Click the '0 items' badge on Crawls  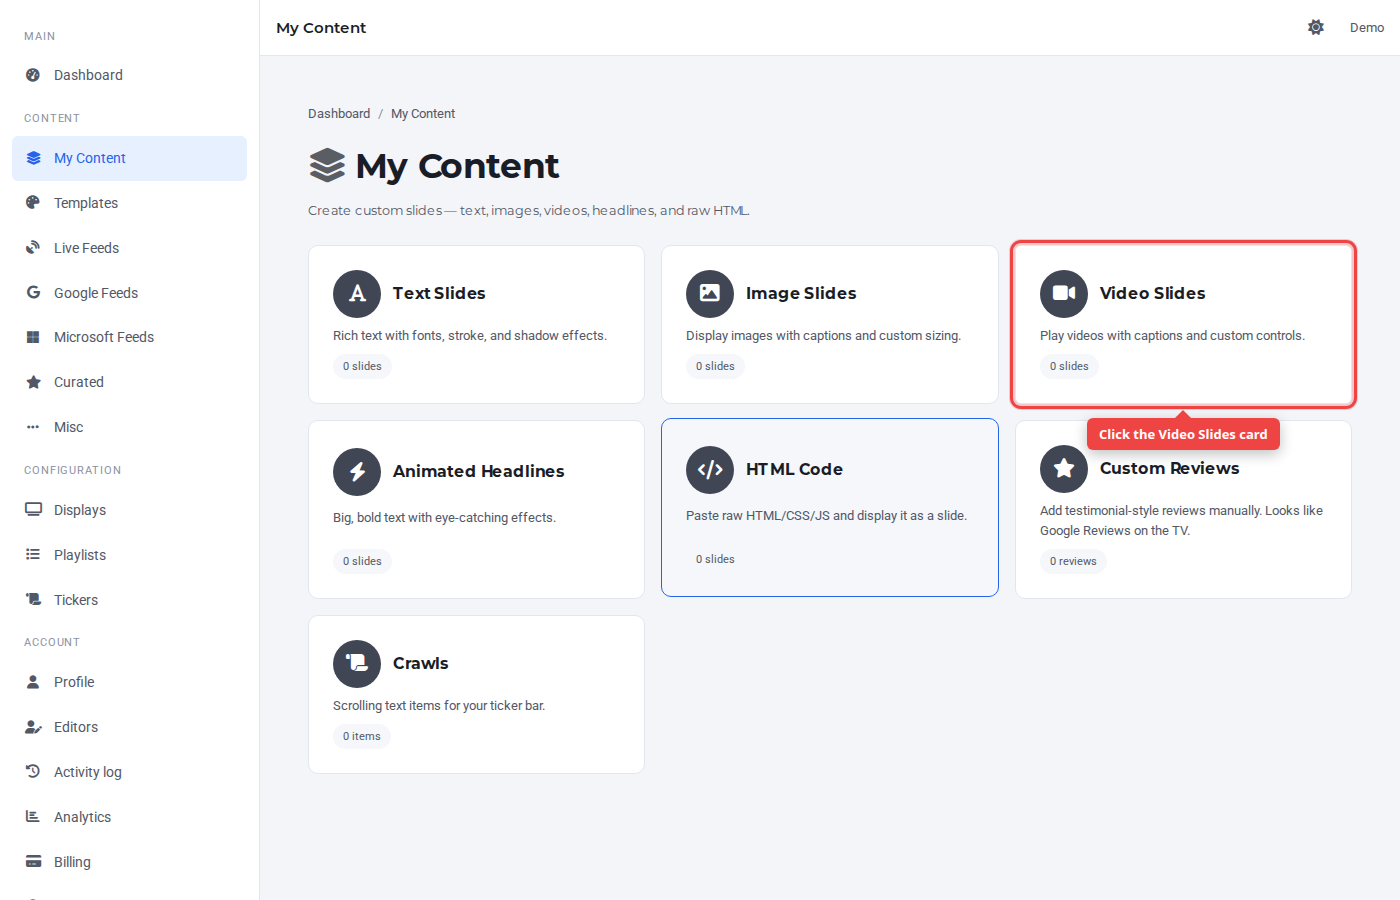[x=362, y=736]
